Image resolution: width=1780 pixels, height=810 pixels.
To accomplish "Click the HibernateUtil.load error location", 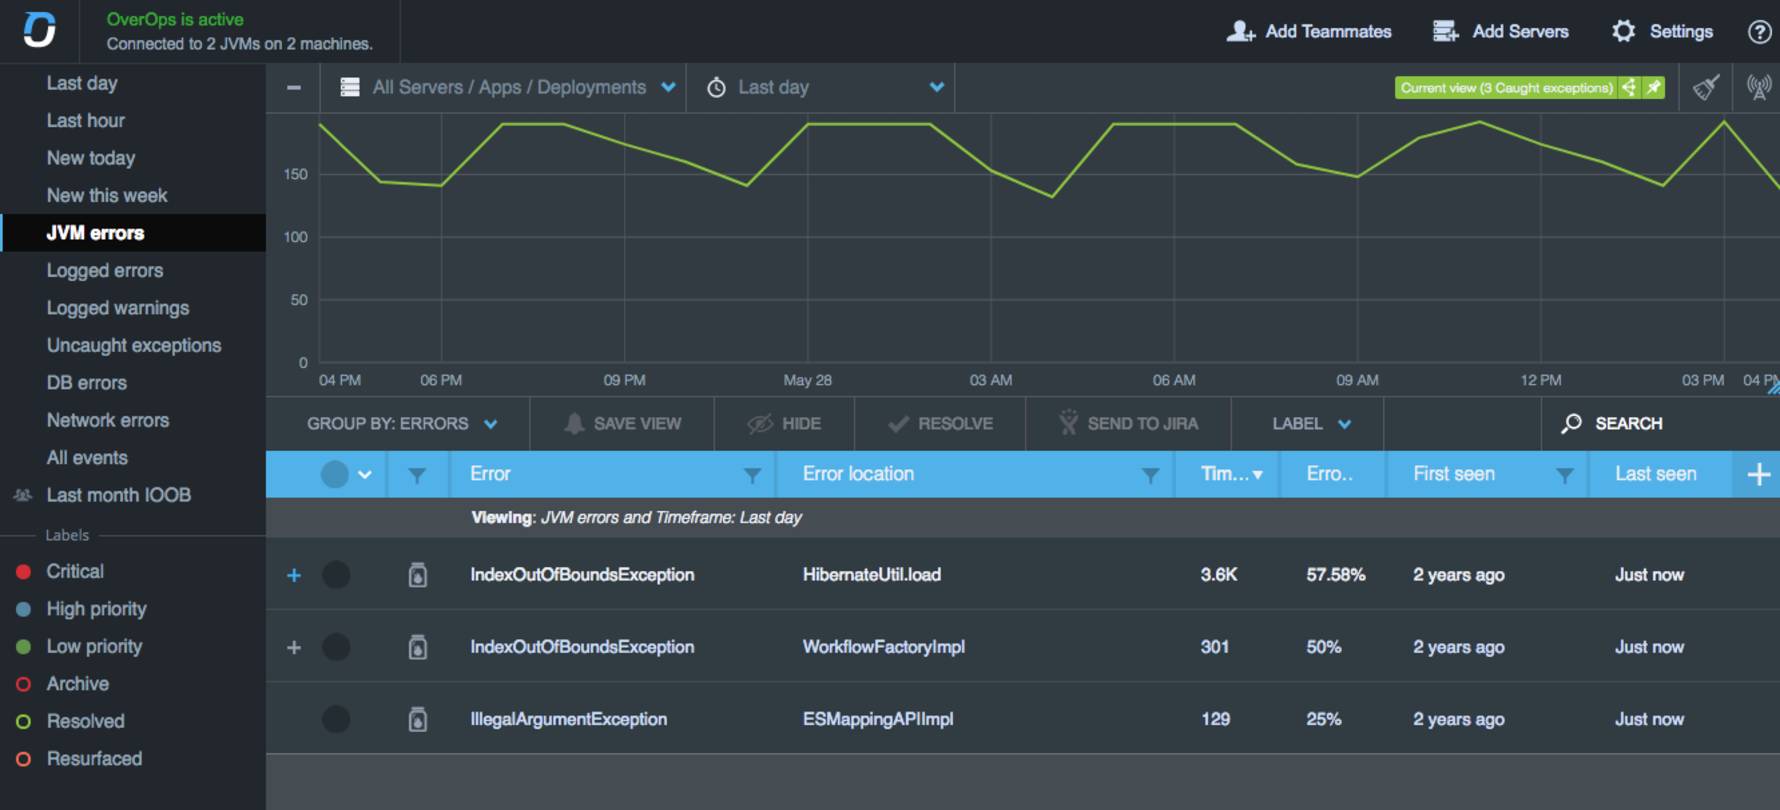I will [871, 575].
